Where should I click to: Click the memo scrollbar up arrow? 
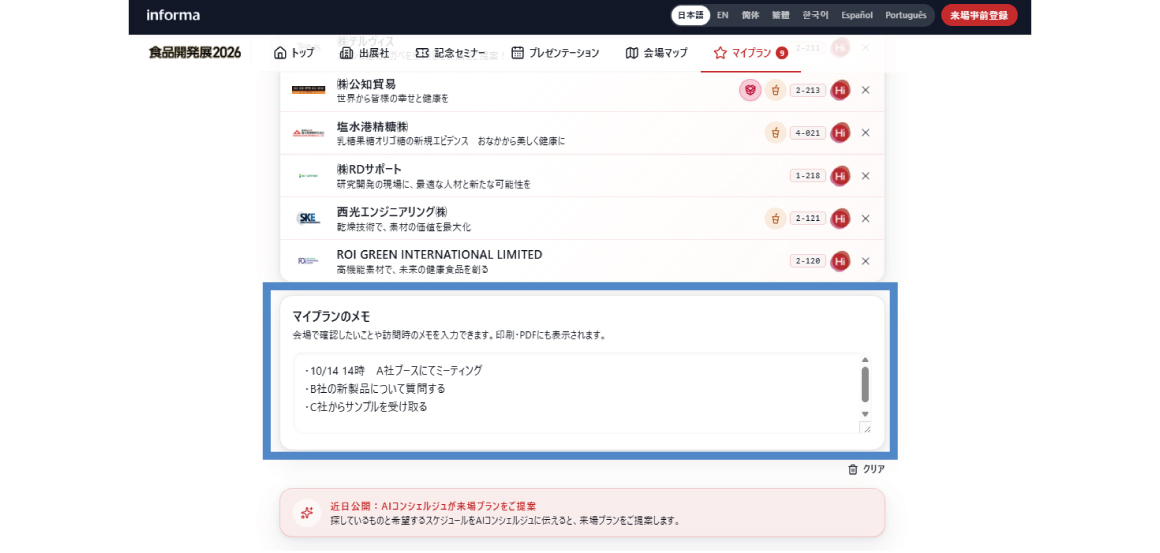[866, 359]
